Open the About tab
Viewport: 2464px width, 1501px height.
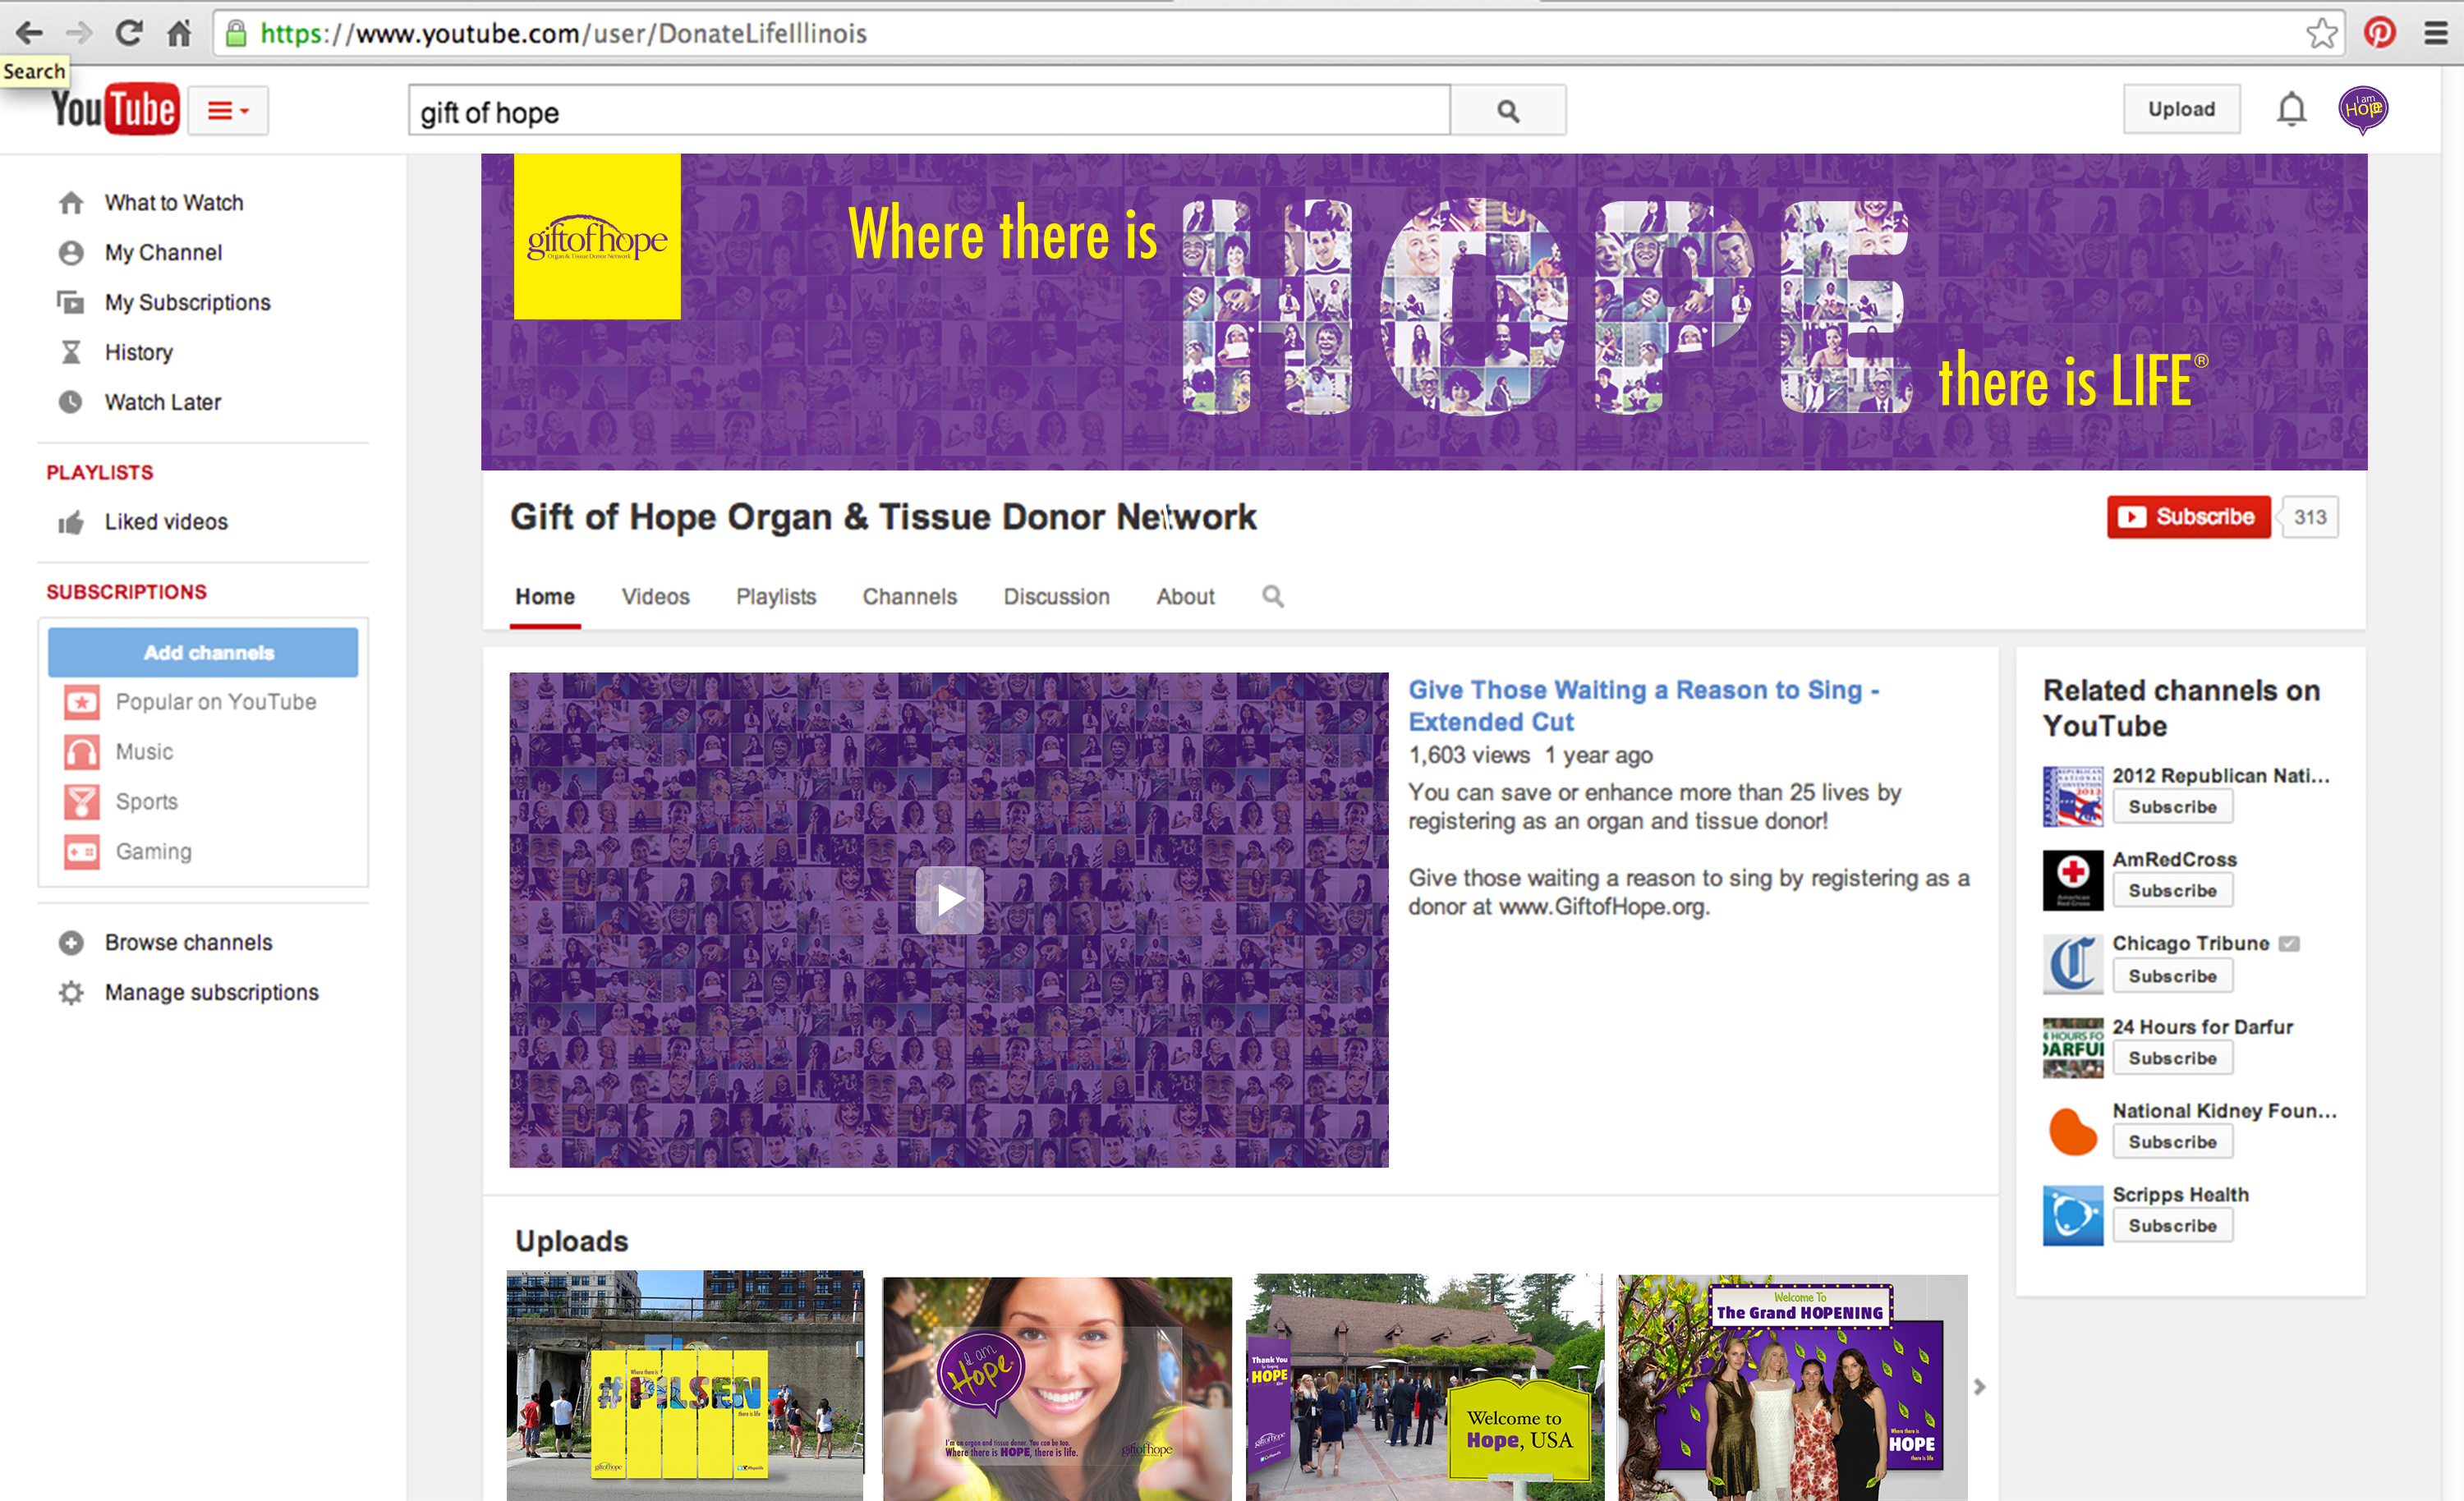pyautogui.click(x=1185, y=597)
